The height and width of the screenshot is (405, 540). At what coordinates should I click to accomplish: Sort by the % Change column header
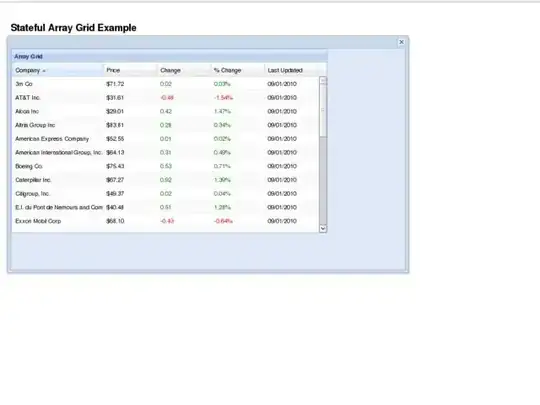[x=238, y=70]
